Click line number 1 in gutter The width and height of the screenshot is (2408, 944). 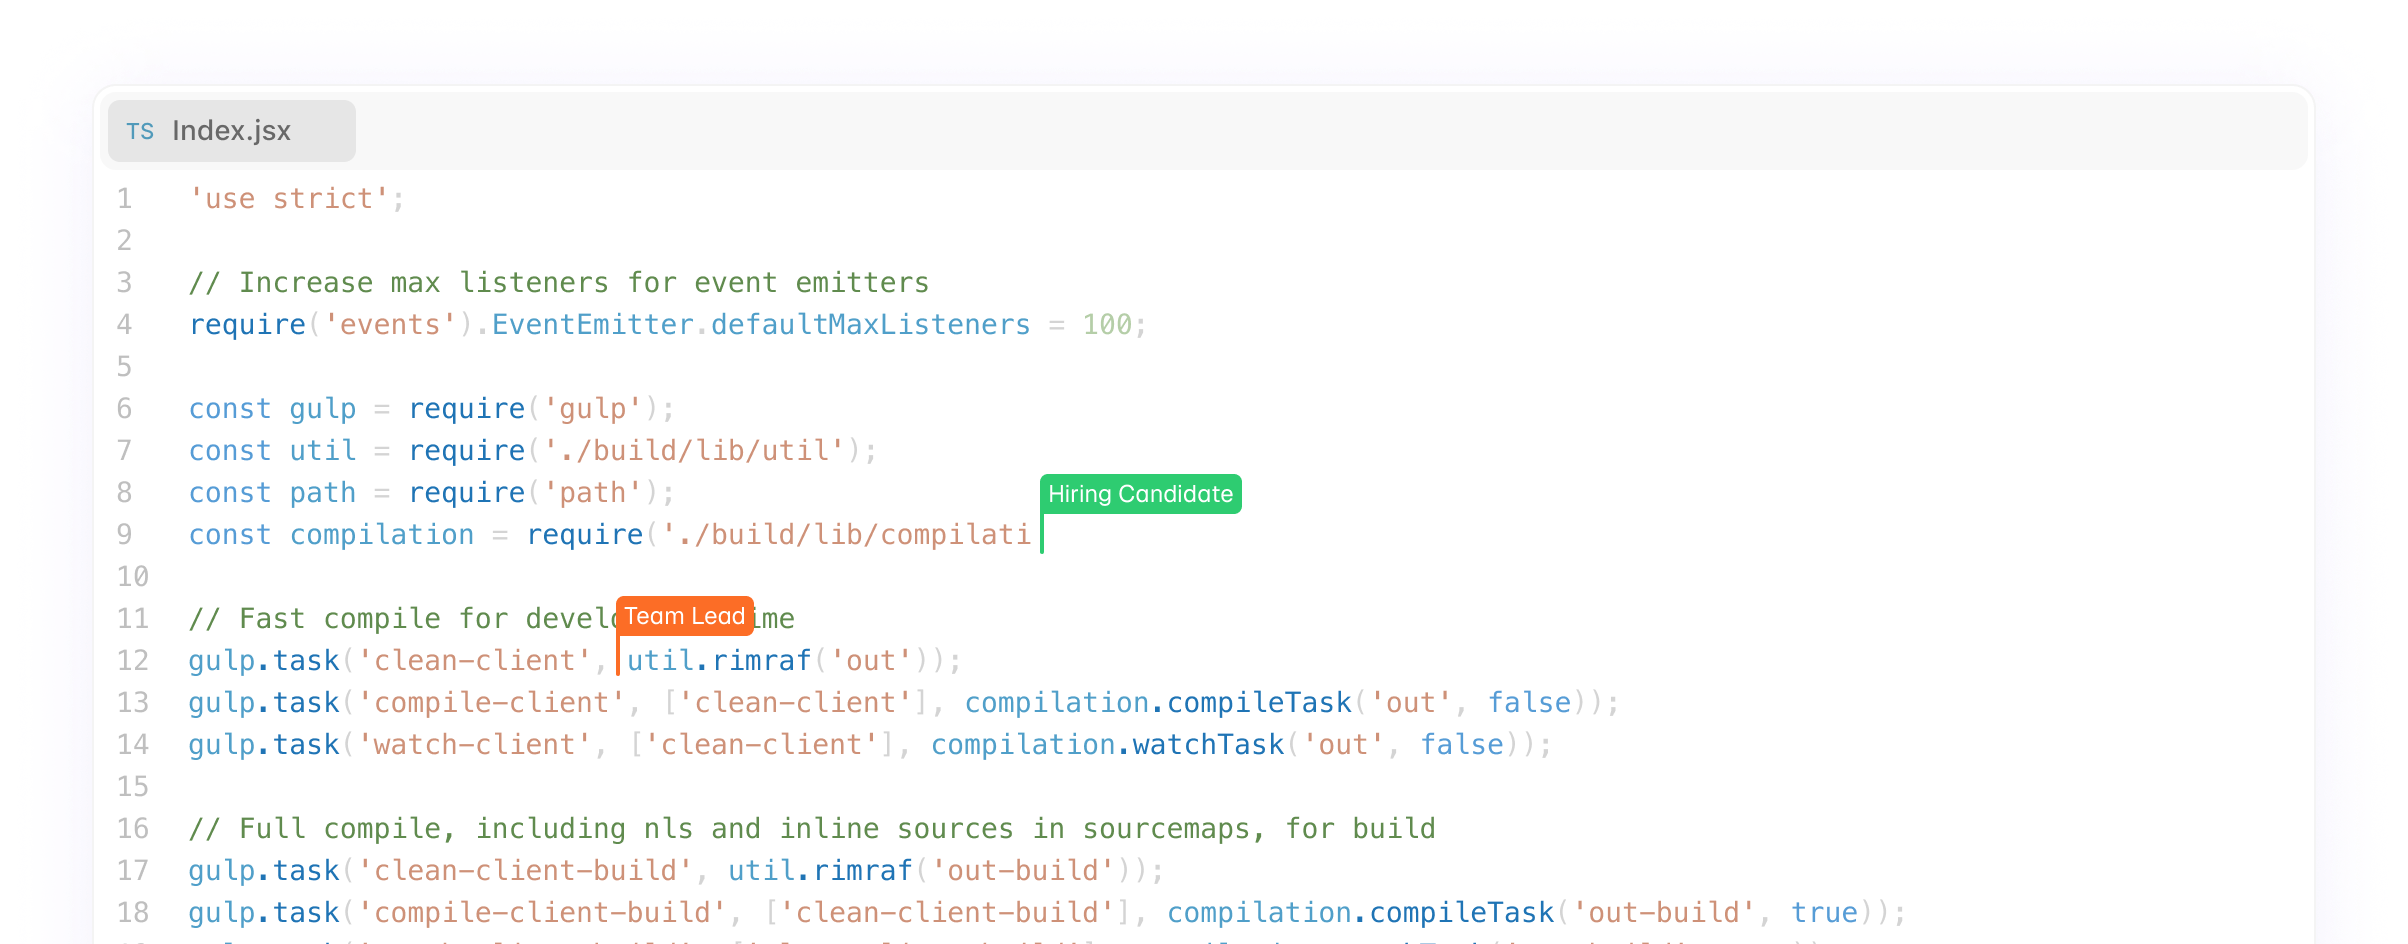pyautogui.click(x=124, y=199)
